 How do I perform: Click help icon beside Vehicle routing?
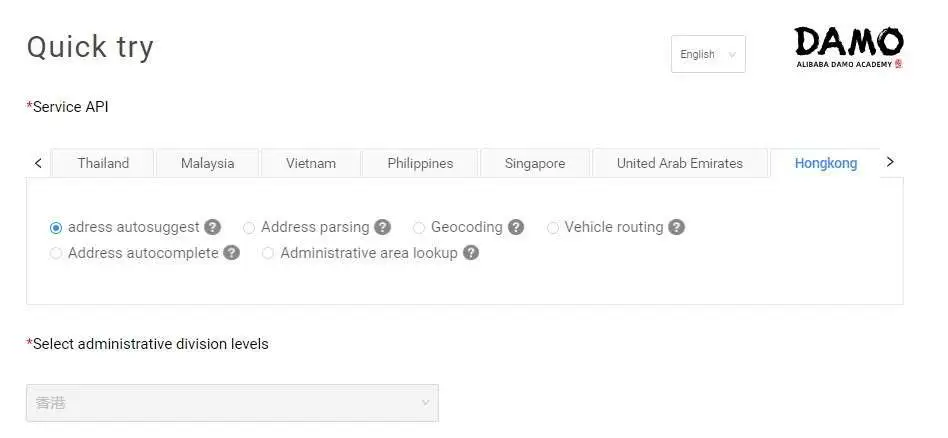click(677, 227)
